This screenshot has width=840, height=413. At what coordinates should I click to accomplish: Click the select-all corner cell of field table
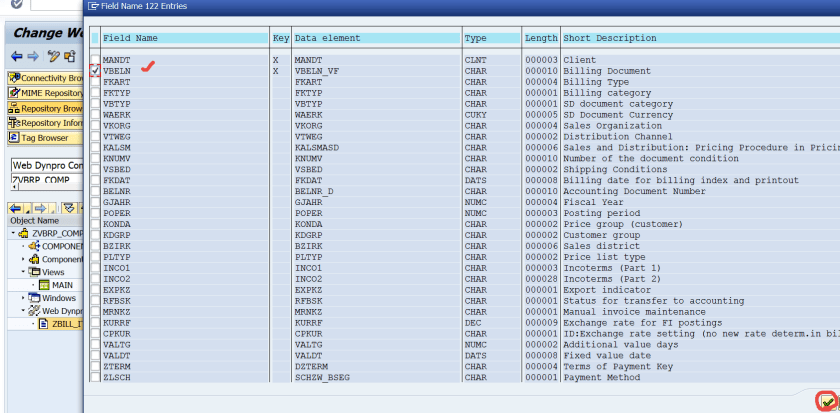pyautogui.click(x=95, y=38)
